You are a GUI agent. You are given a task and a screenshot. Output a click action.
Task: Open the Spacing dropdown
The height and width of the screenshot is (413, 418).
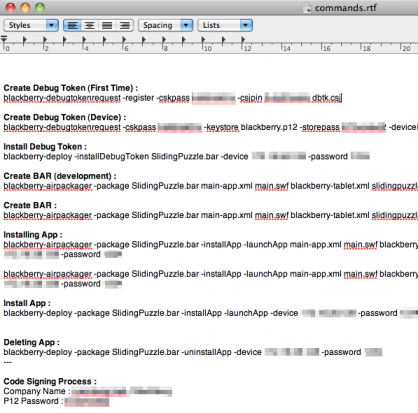(165, 25)
